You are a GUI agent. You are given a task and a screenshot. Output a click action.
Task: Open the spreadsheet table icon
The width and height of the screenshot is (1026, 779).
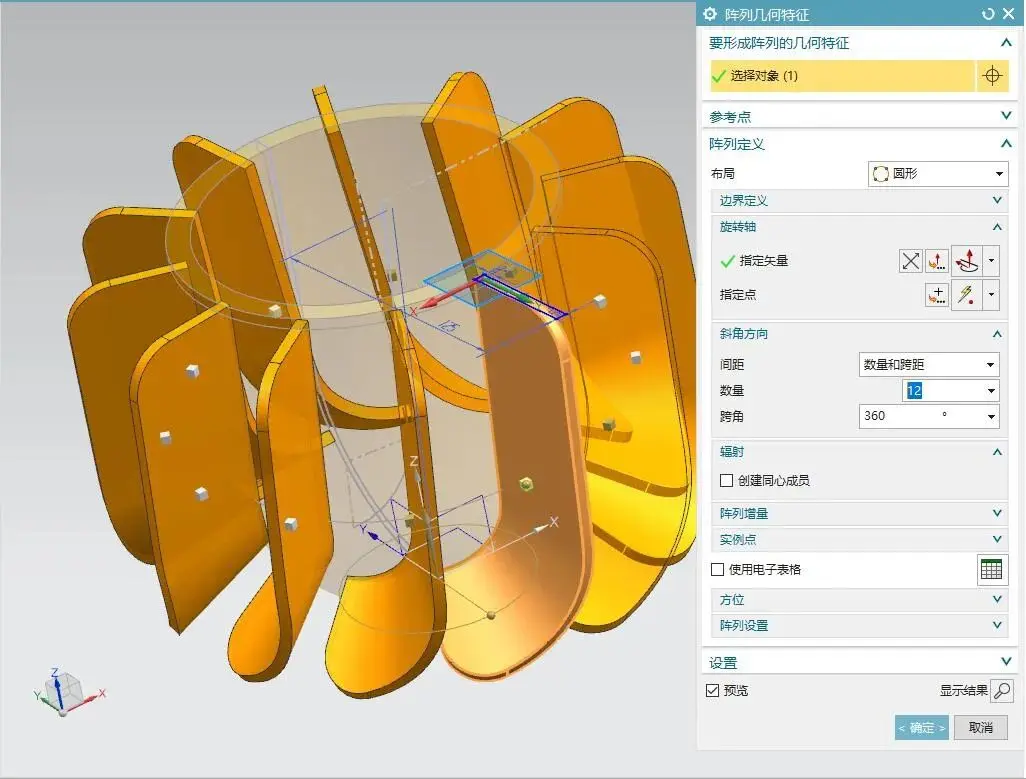click(x=991, y=570)
